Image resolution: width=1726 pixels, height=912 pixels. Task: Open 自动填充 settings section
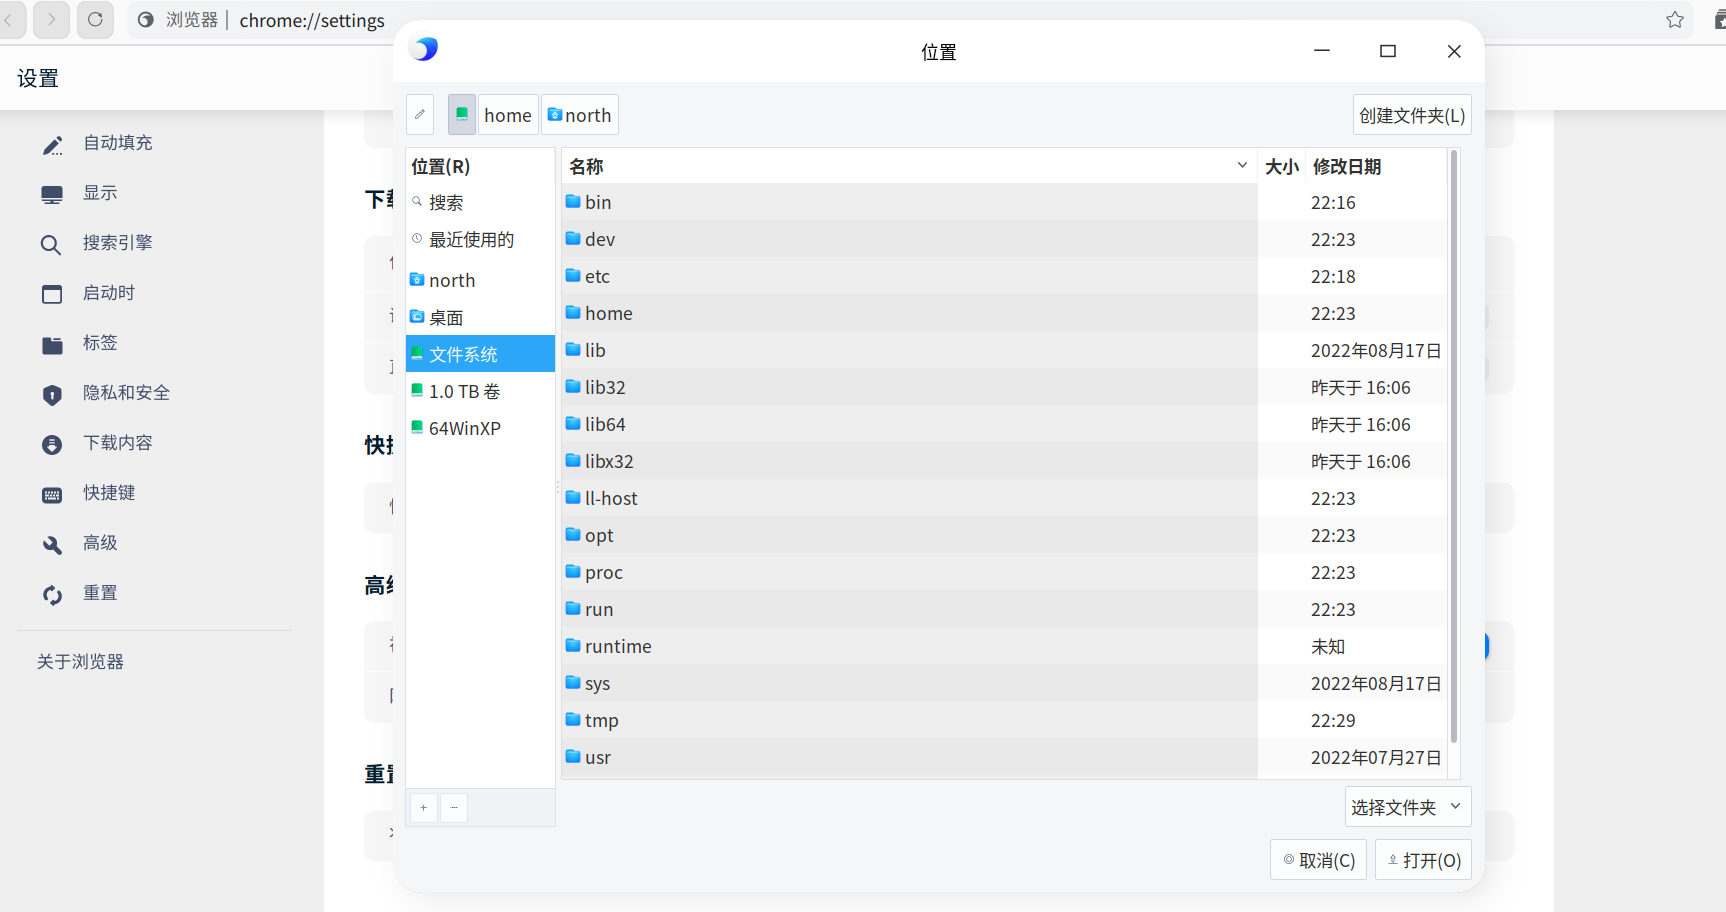(118, 143)
